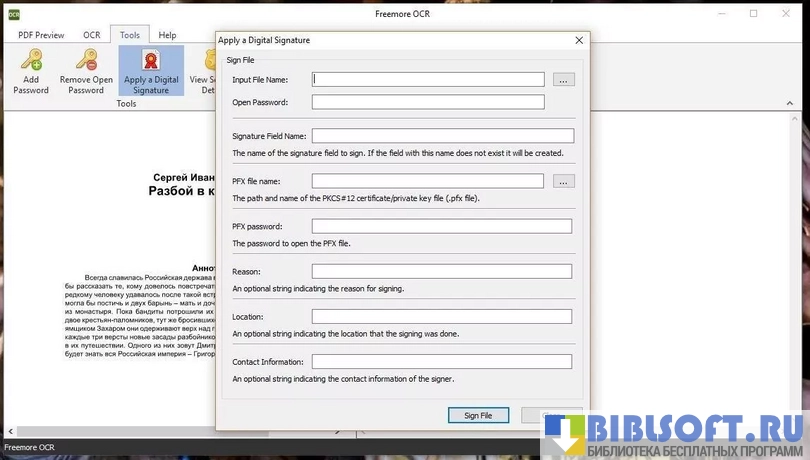The width and height of the screenshot is (810, 460).
Task: Close the Apply a Digital Signature dialog
Action: click(x=579, y=40)
